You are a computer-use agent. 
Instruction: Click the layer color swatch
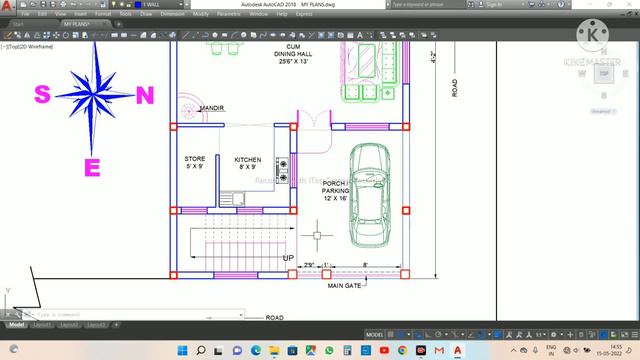pyautogui.click(x=138, y=4)
